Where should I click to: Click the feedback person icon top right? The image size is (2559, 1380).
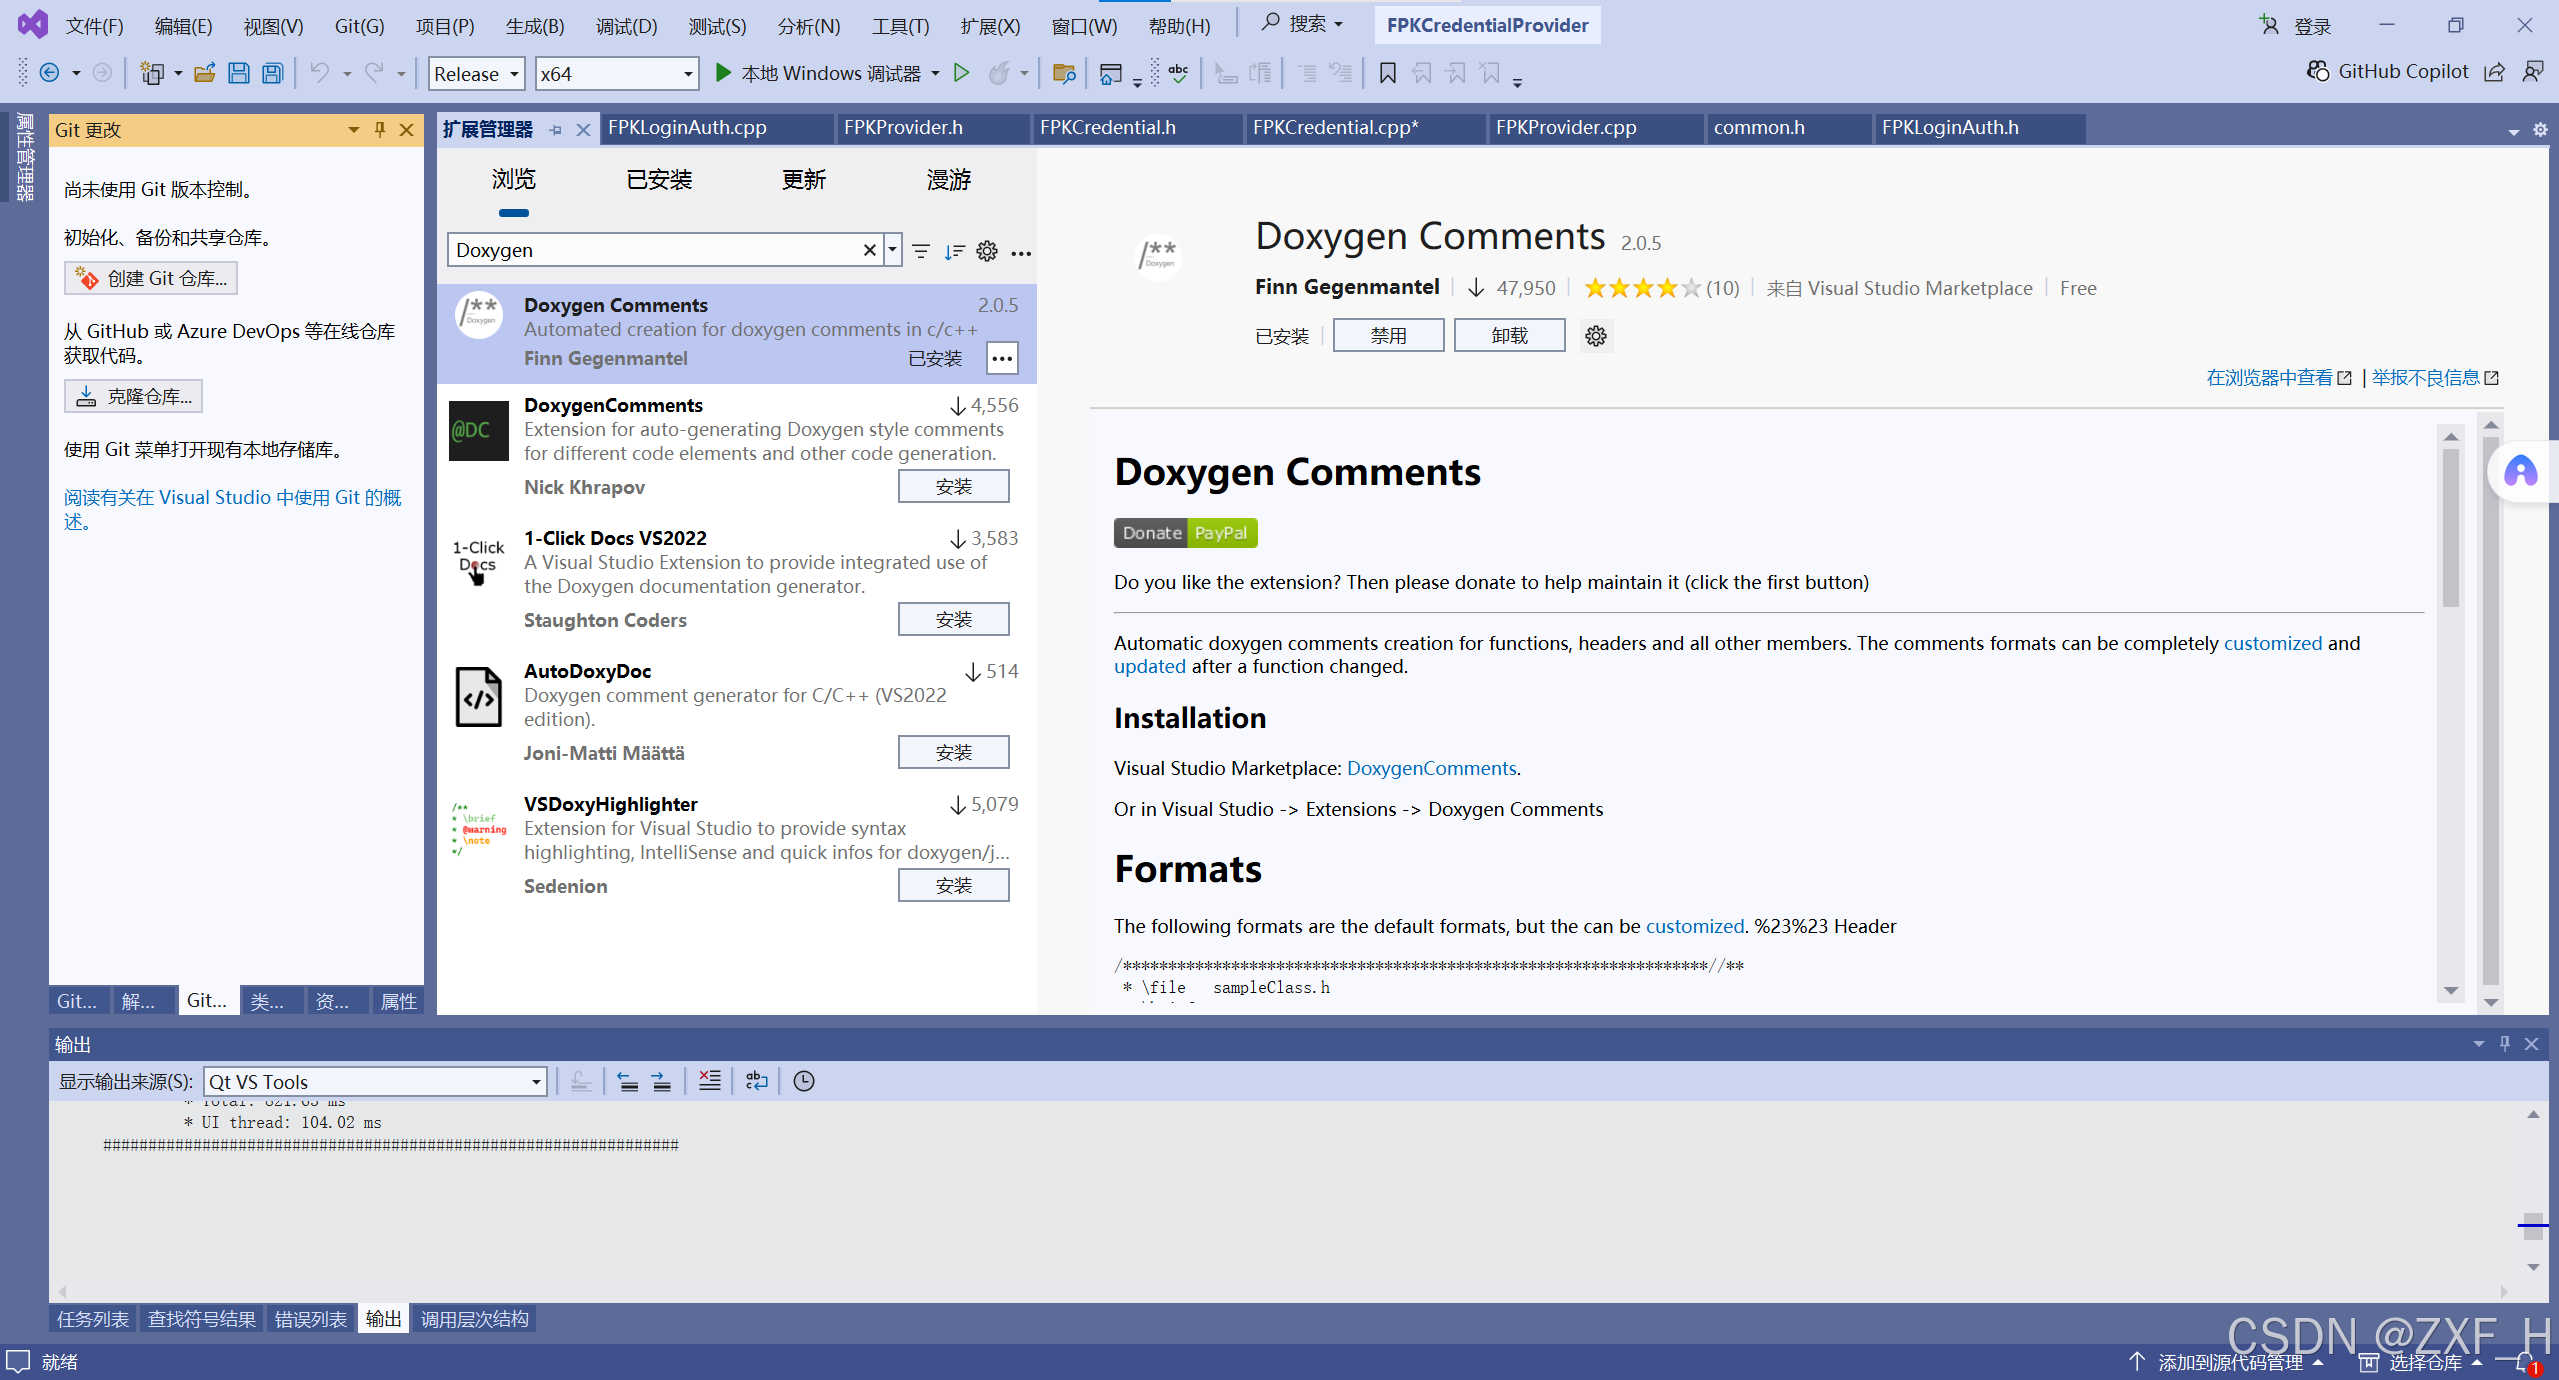2532,72
